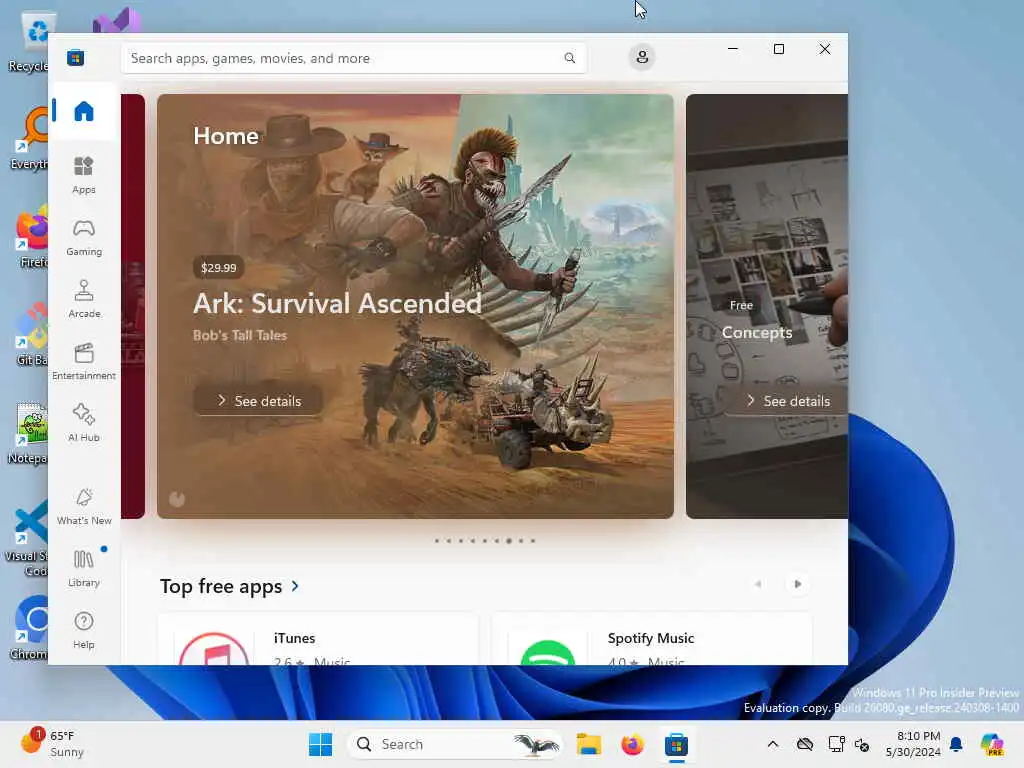Click the taskbar Search box
Image resolution: width=1024 pixels, height=768 pixels.
tap(454, 744)
